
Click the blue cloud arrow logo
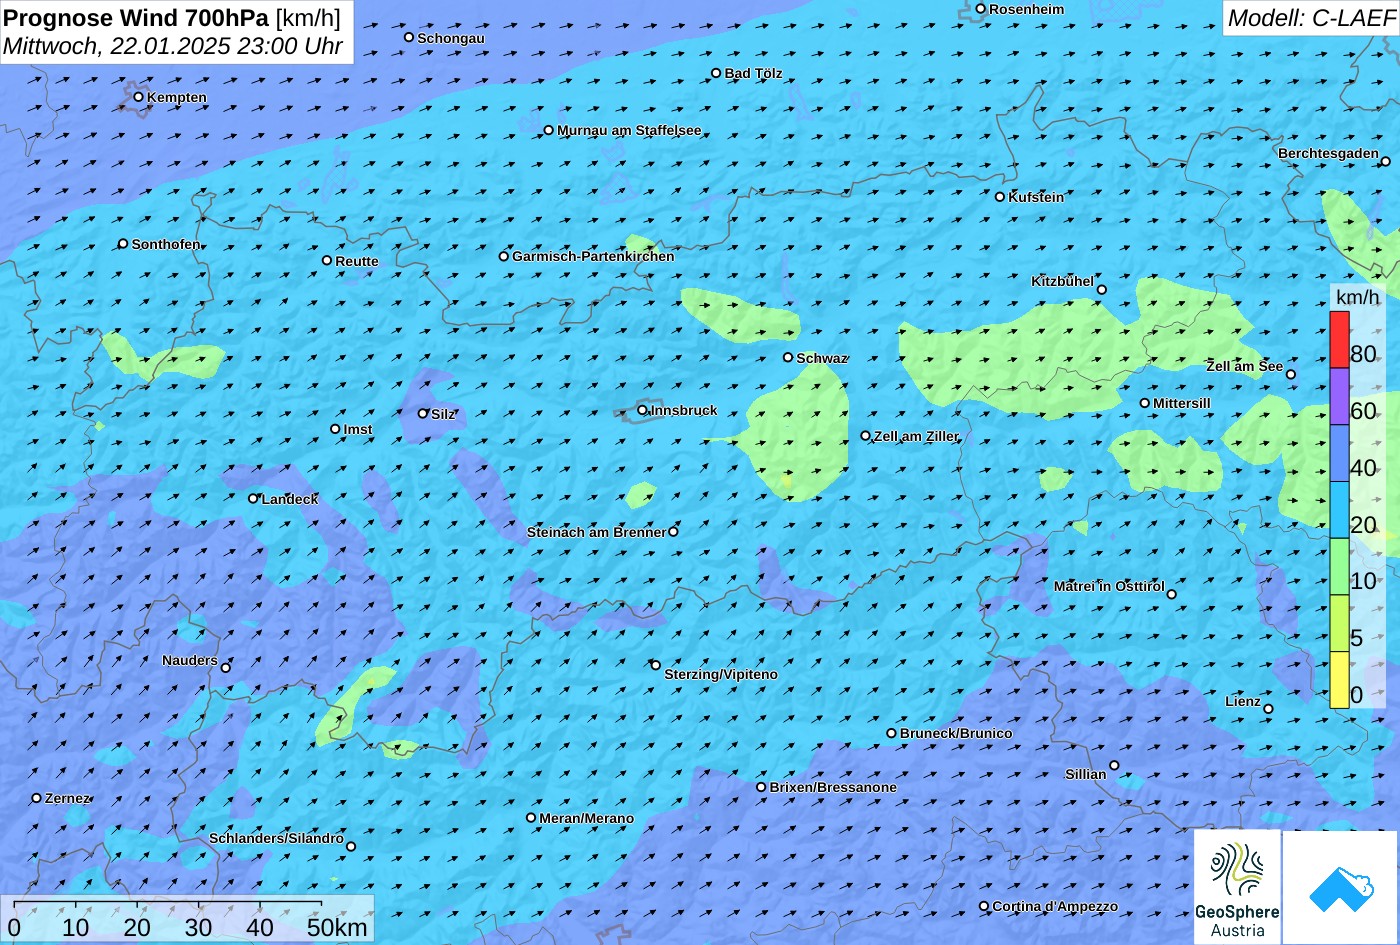point(1341,887)
